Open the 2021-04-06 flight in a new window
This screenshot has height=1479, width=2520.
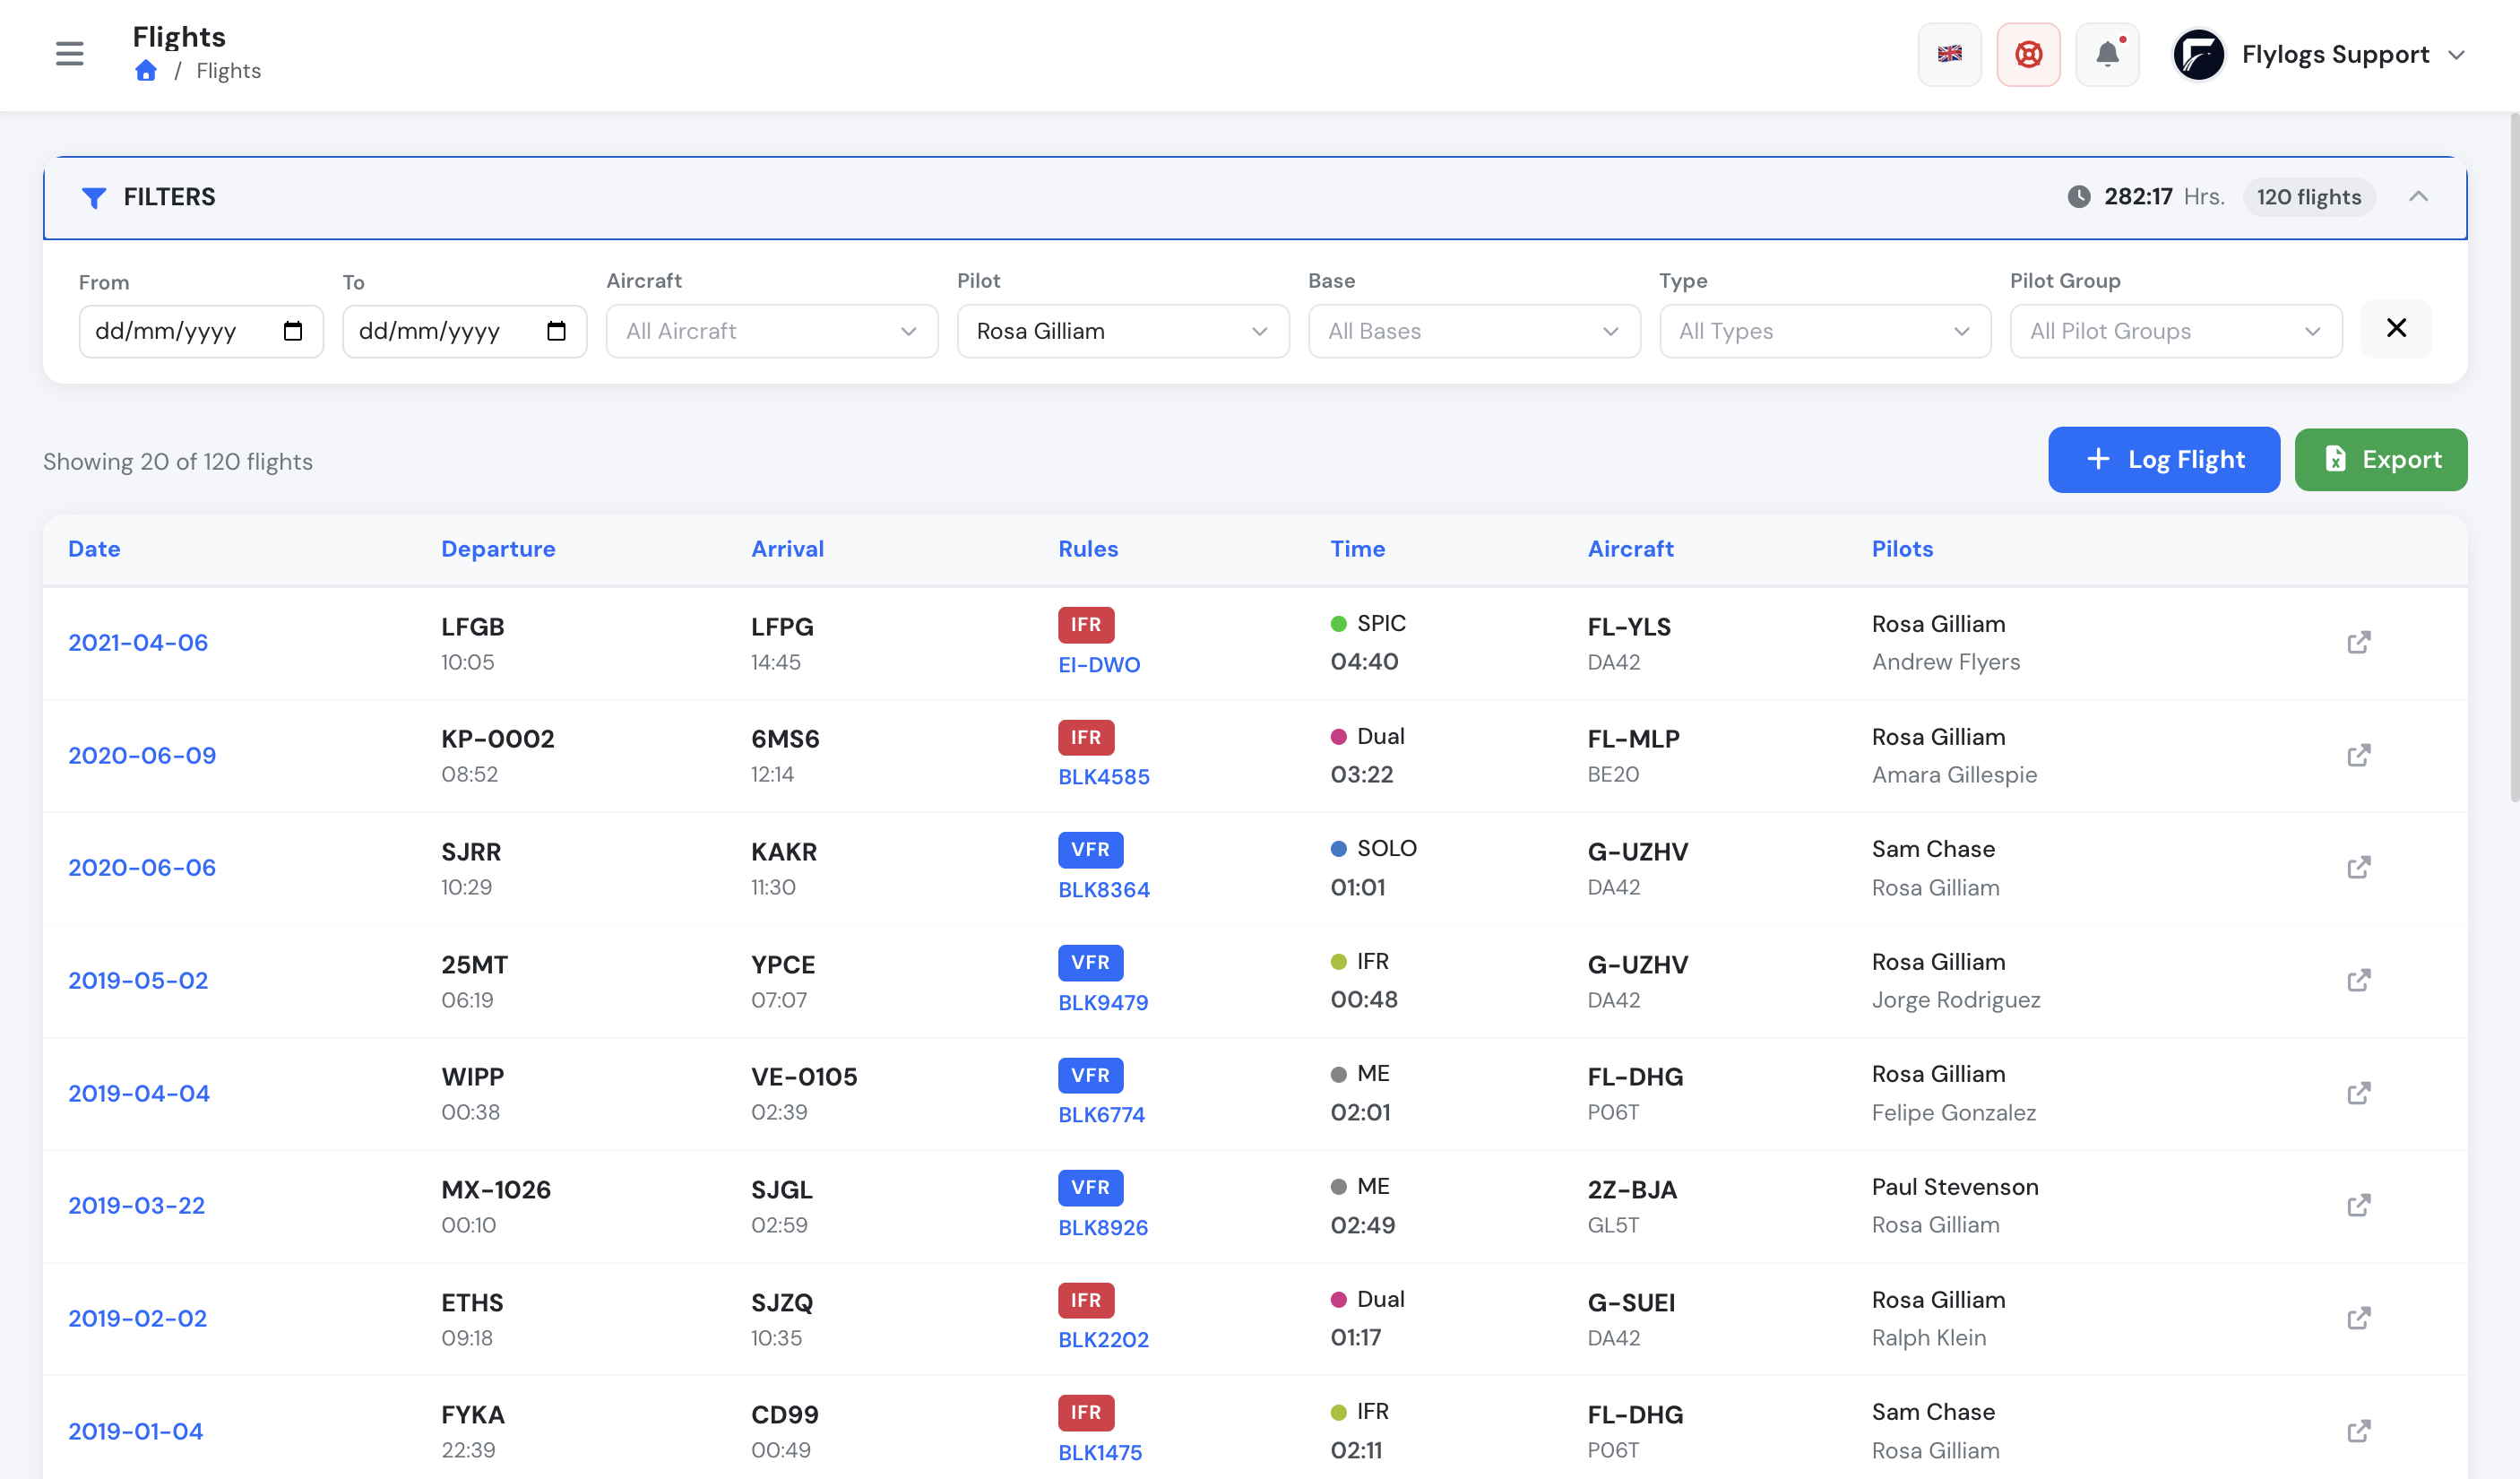[2358, 642]
